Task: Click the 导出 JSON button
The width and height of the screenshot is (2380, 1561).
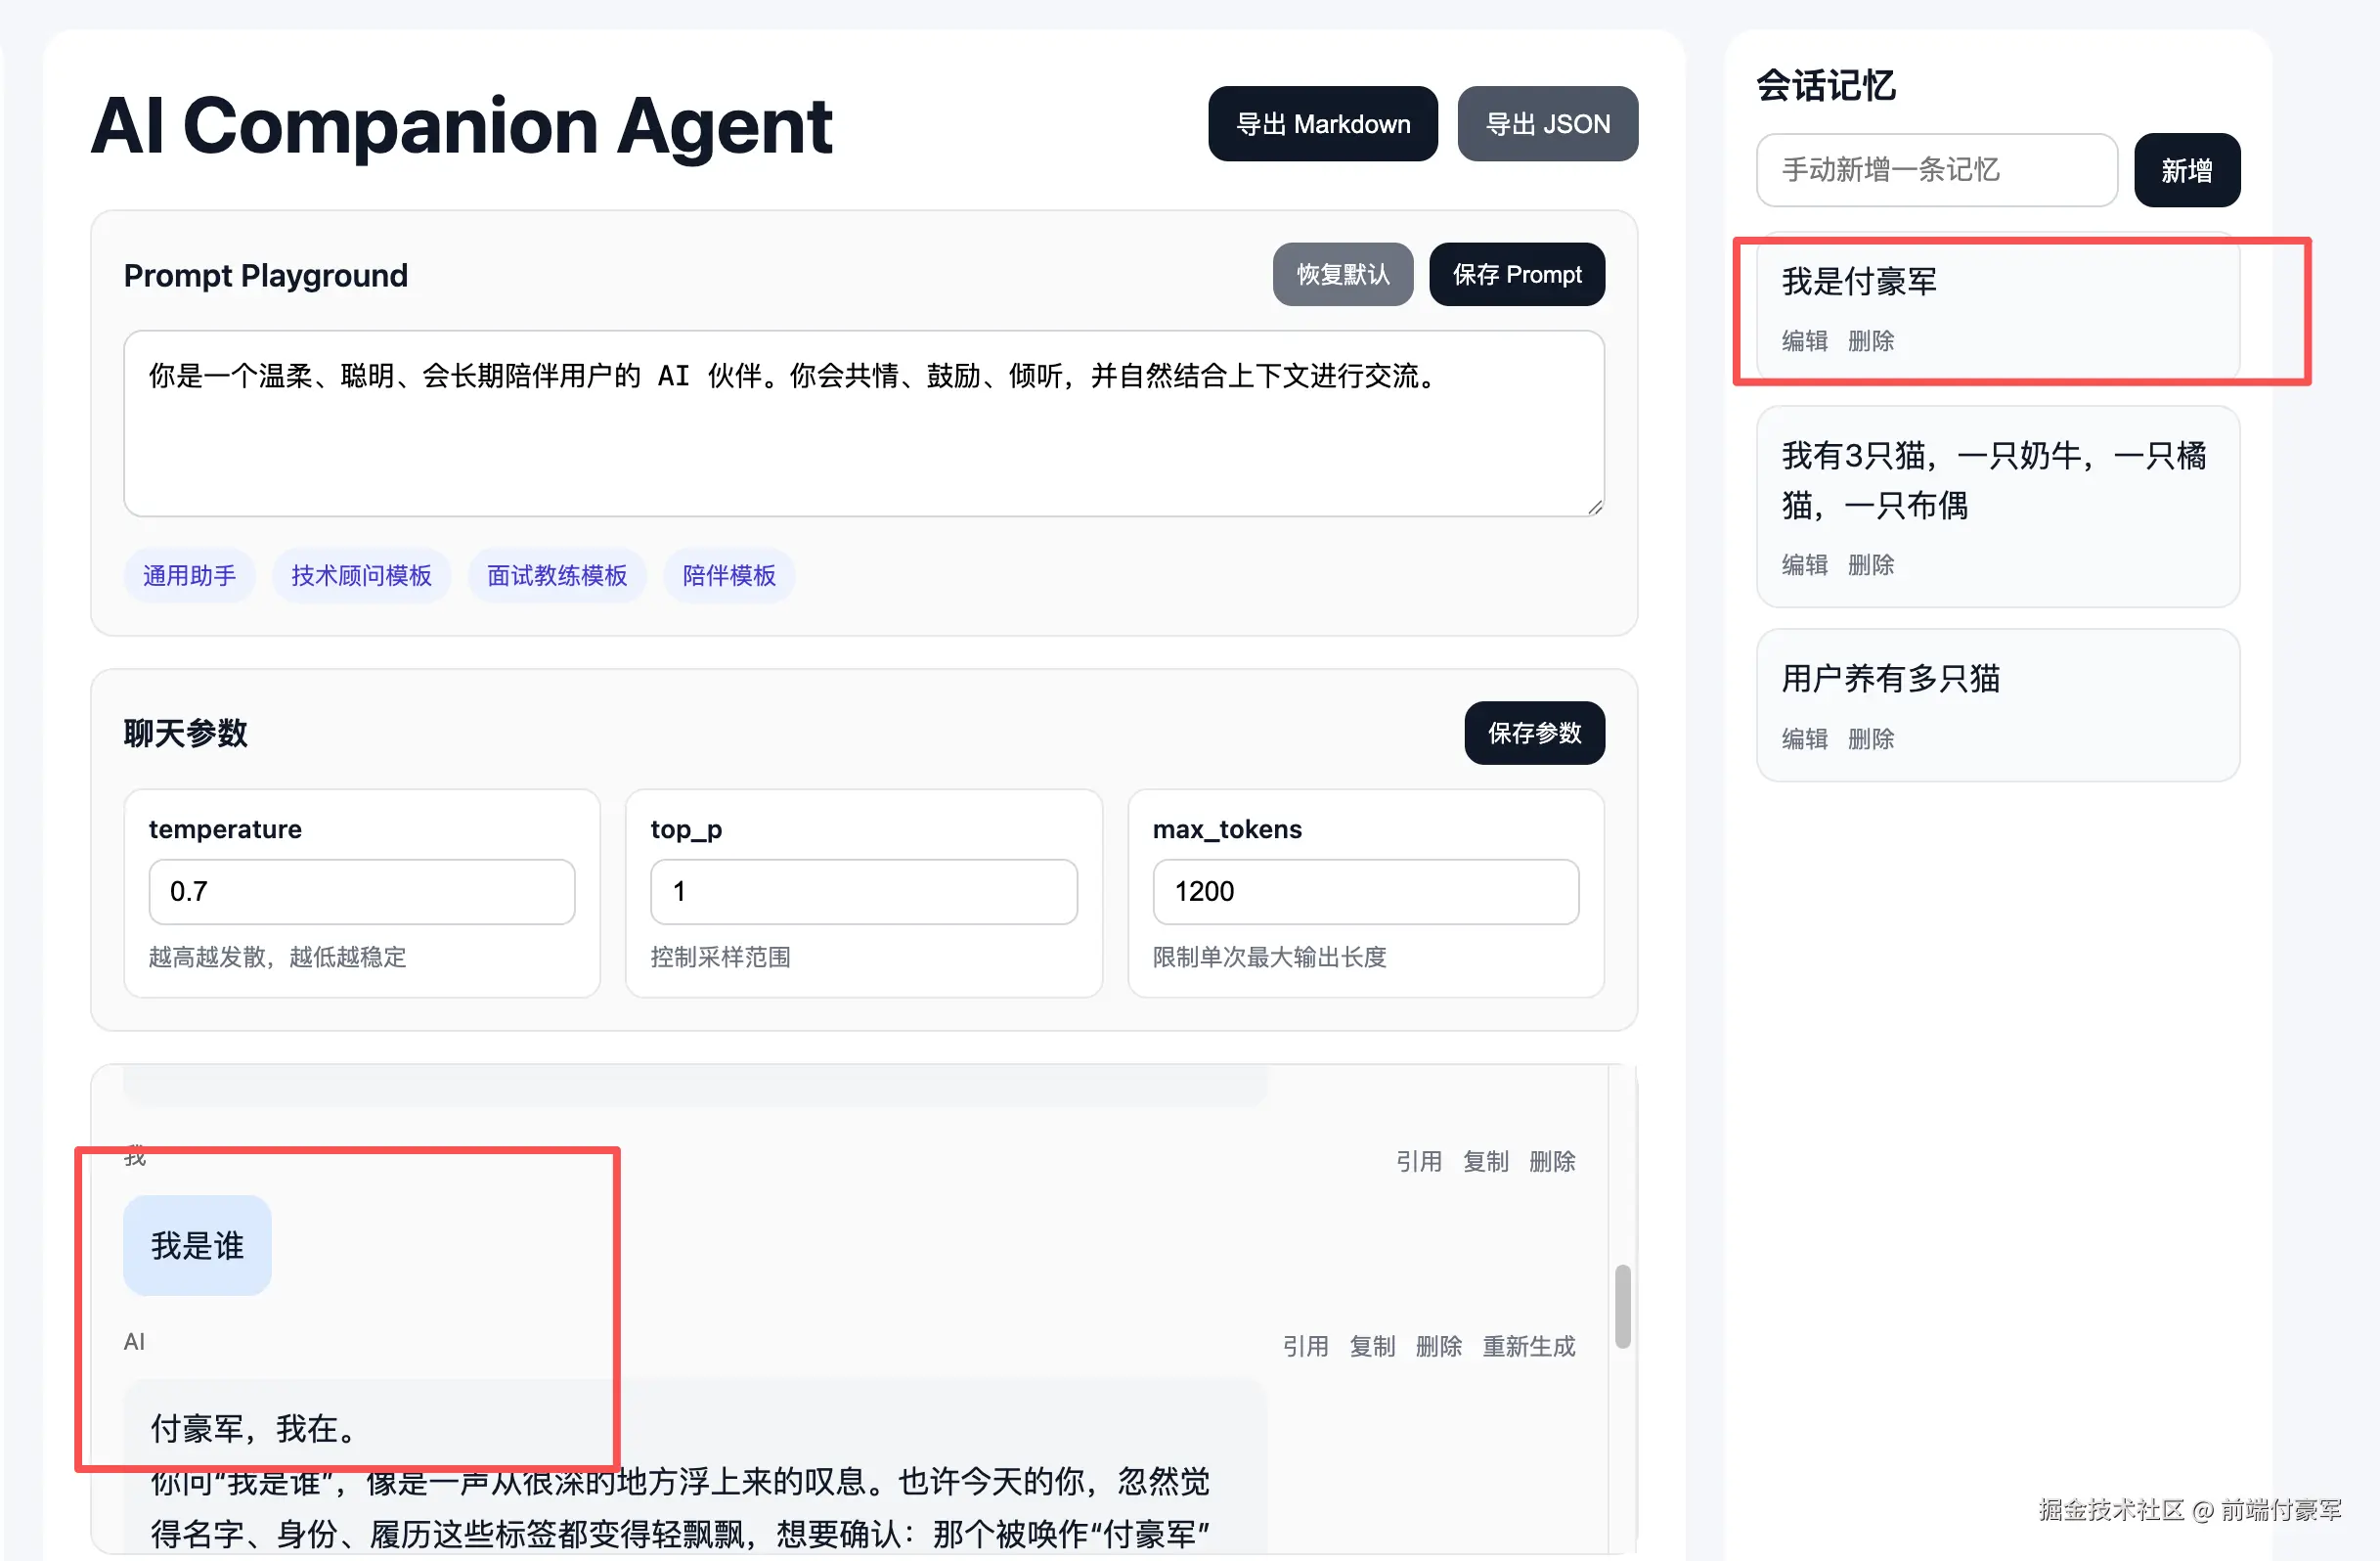Action: point(1547,124)
